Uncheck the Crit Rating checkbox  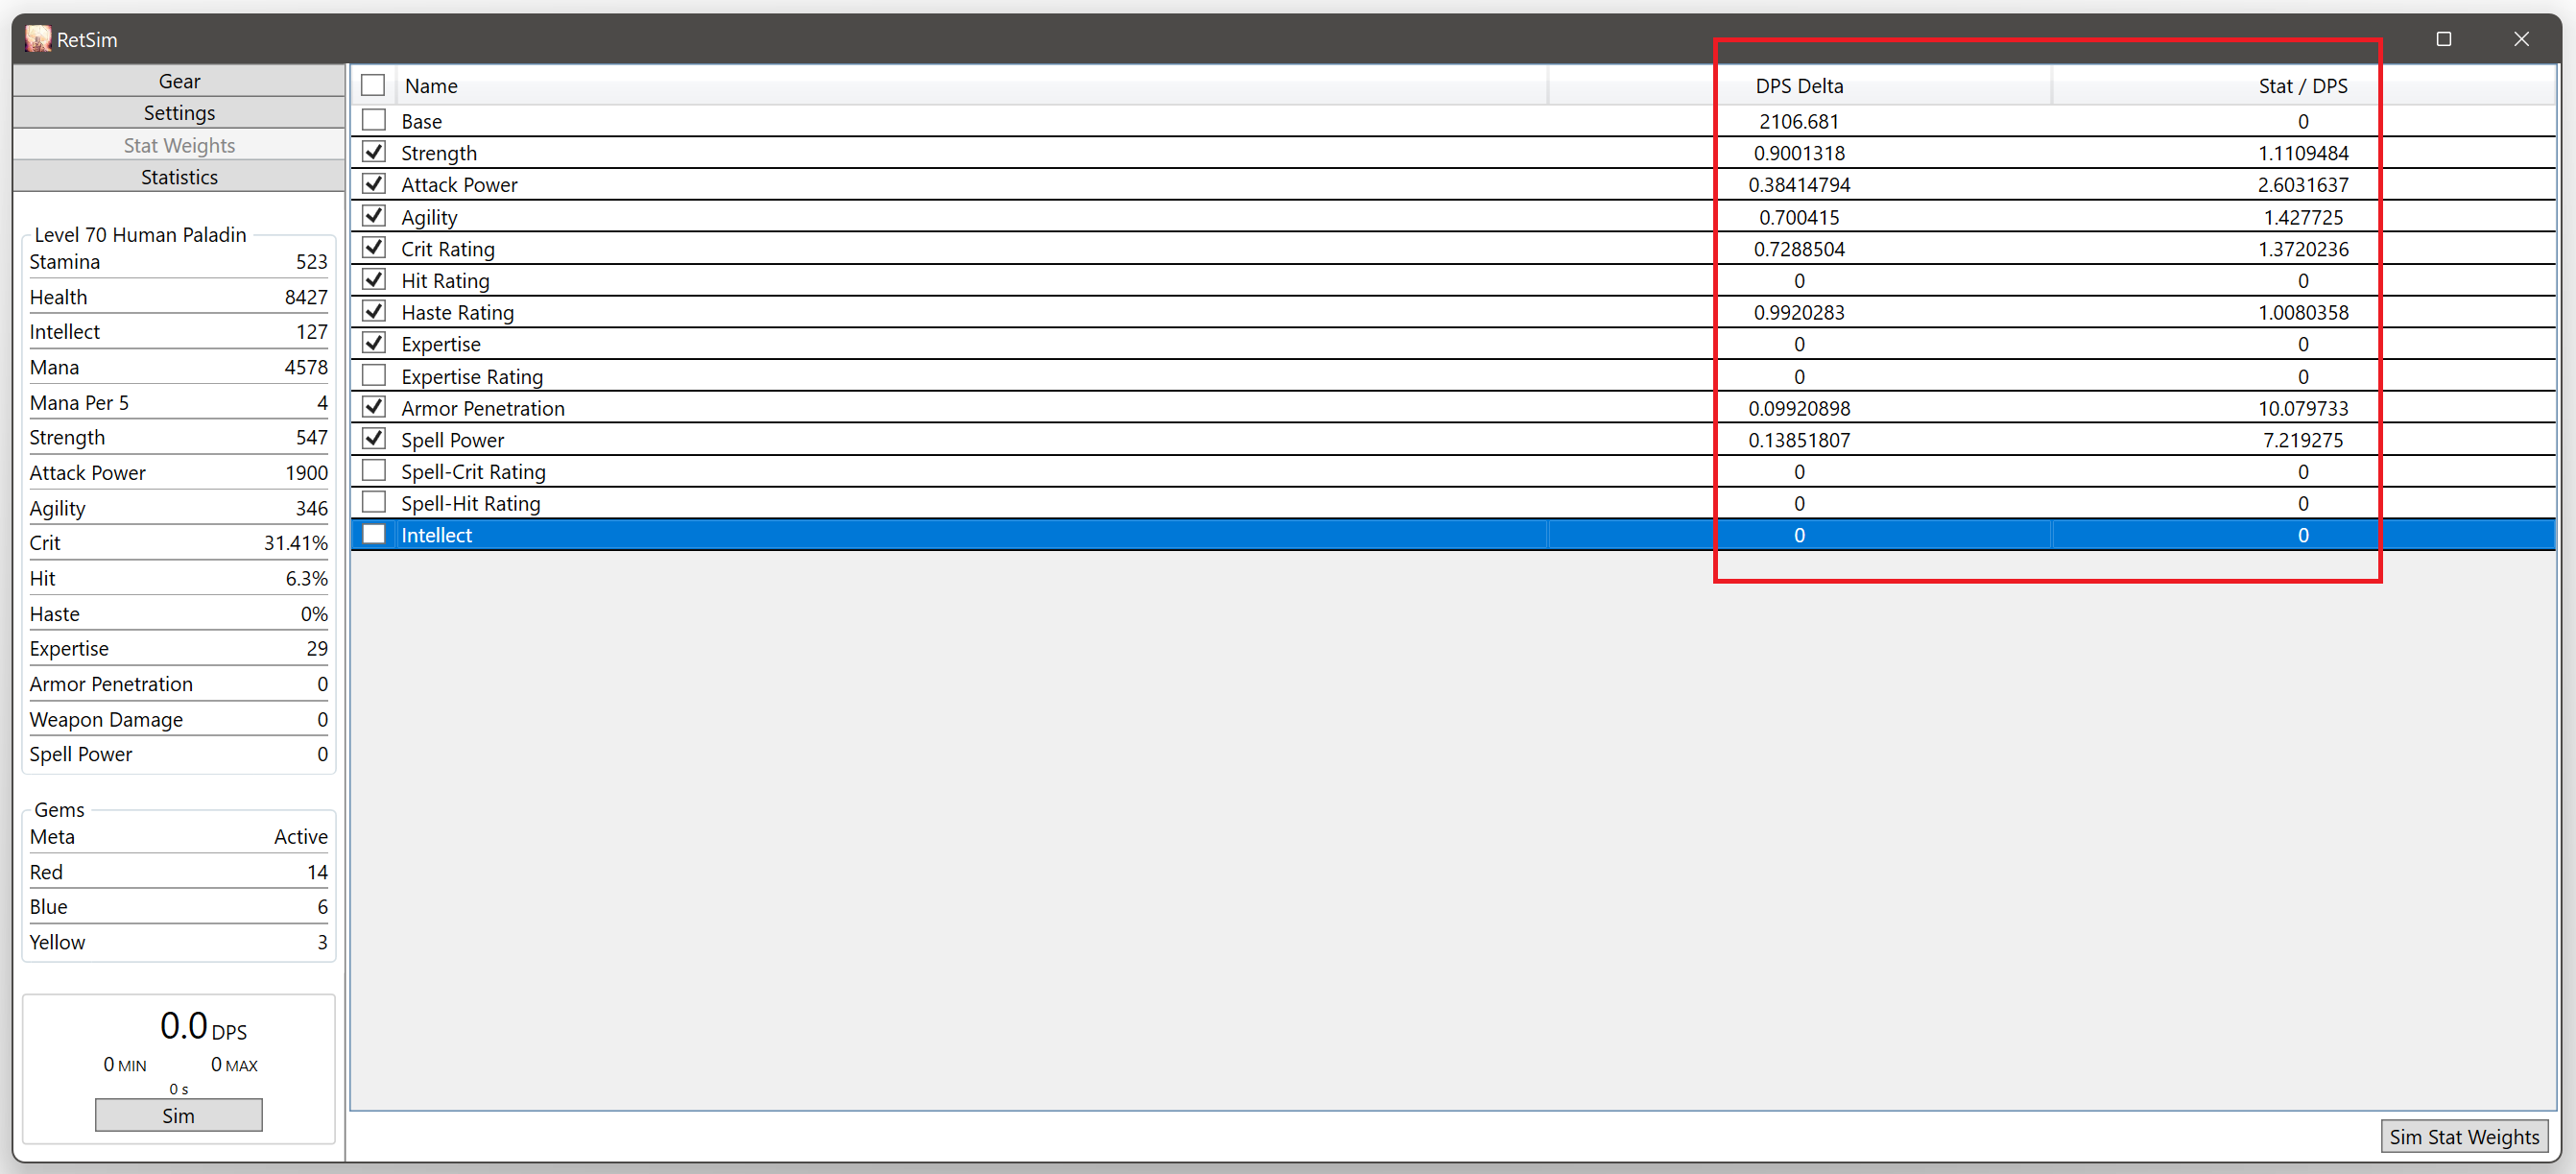pos(373,248)
